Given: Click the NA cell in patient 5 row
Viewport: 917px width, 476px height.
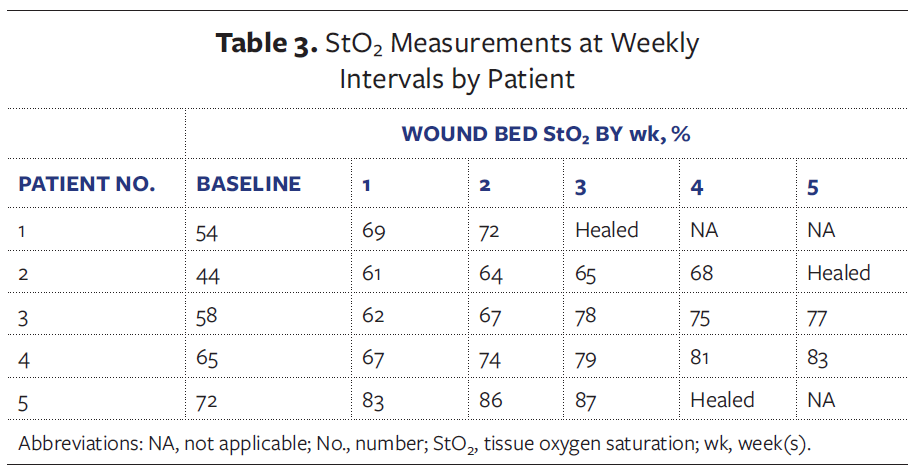Looking at the screenshot, I should [x=821, y=400].
